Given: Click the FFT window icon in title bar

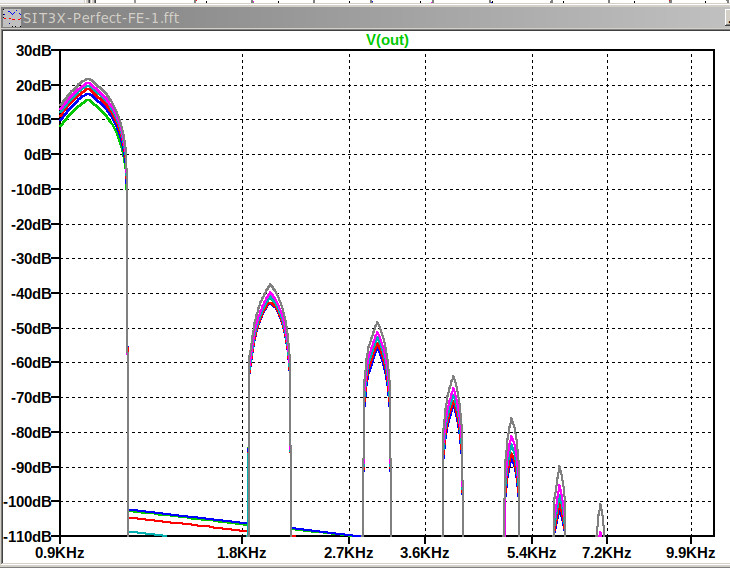Looking at the screenshot, I should click(x=12, y=18).
